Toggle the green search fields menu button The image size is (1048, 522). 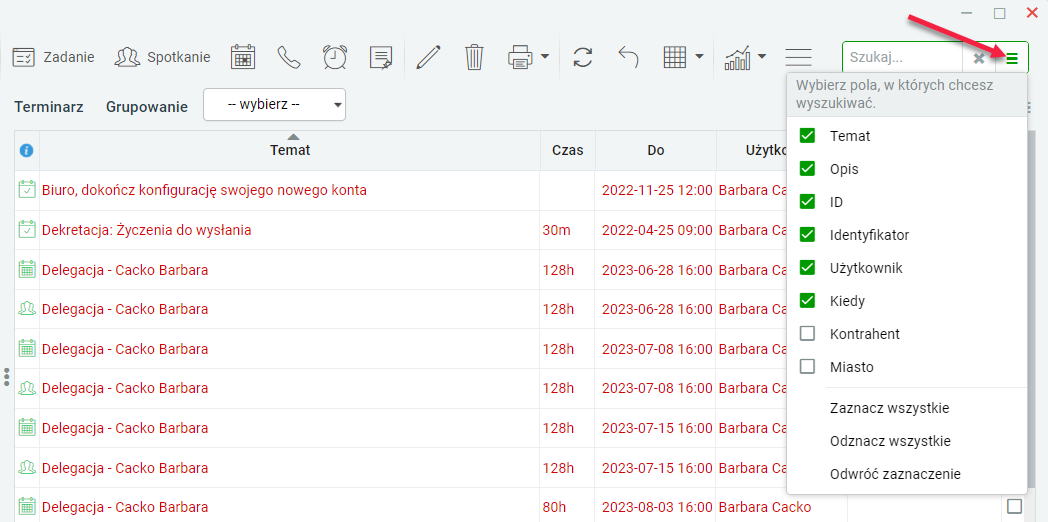point(1012,58)
